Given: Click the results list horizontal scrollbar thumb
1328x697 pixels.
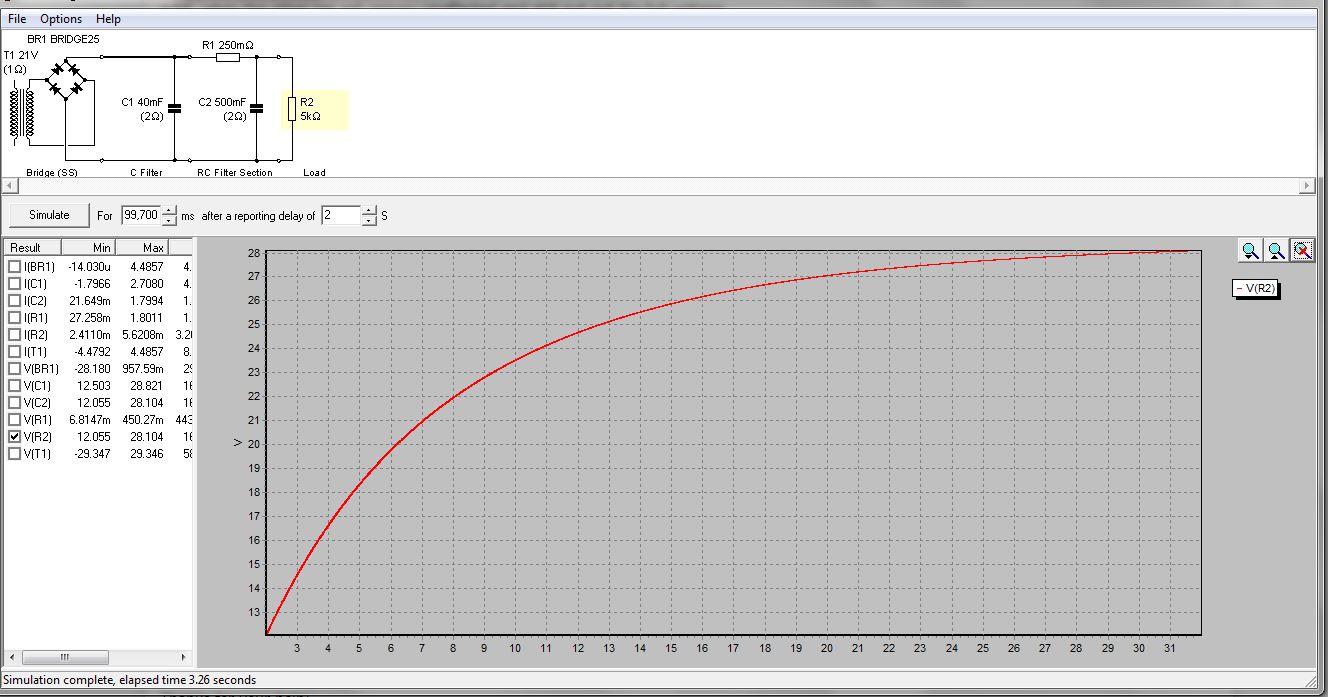Looking at the screenshot, I should coord(63,657).
